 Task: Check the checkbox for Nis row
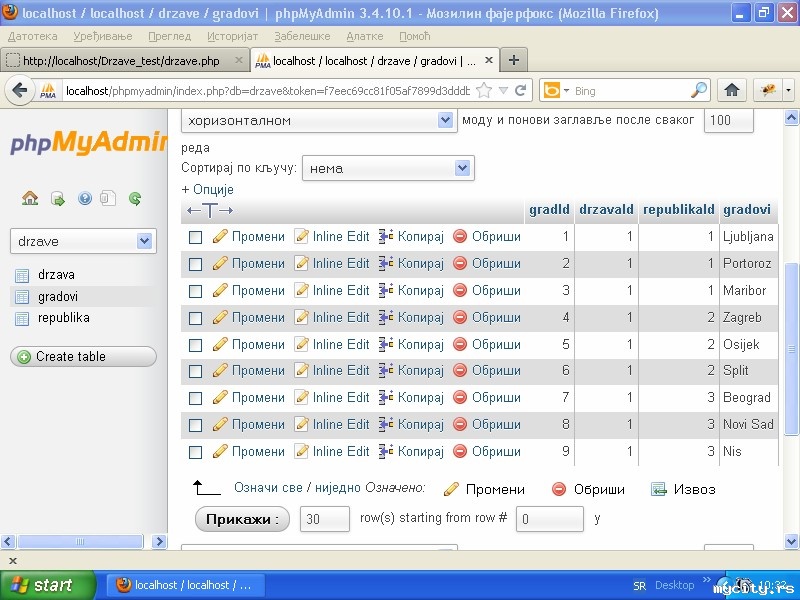pos(195,452)
